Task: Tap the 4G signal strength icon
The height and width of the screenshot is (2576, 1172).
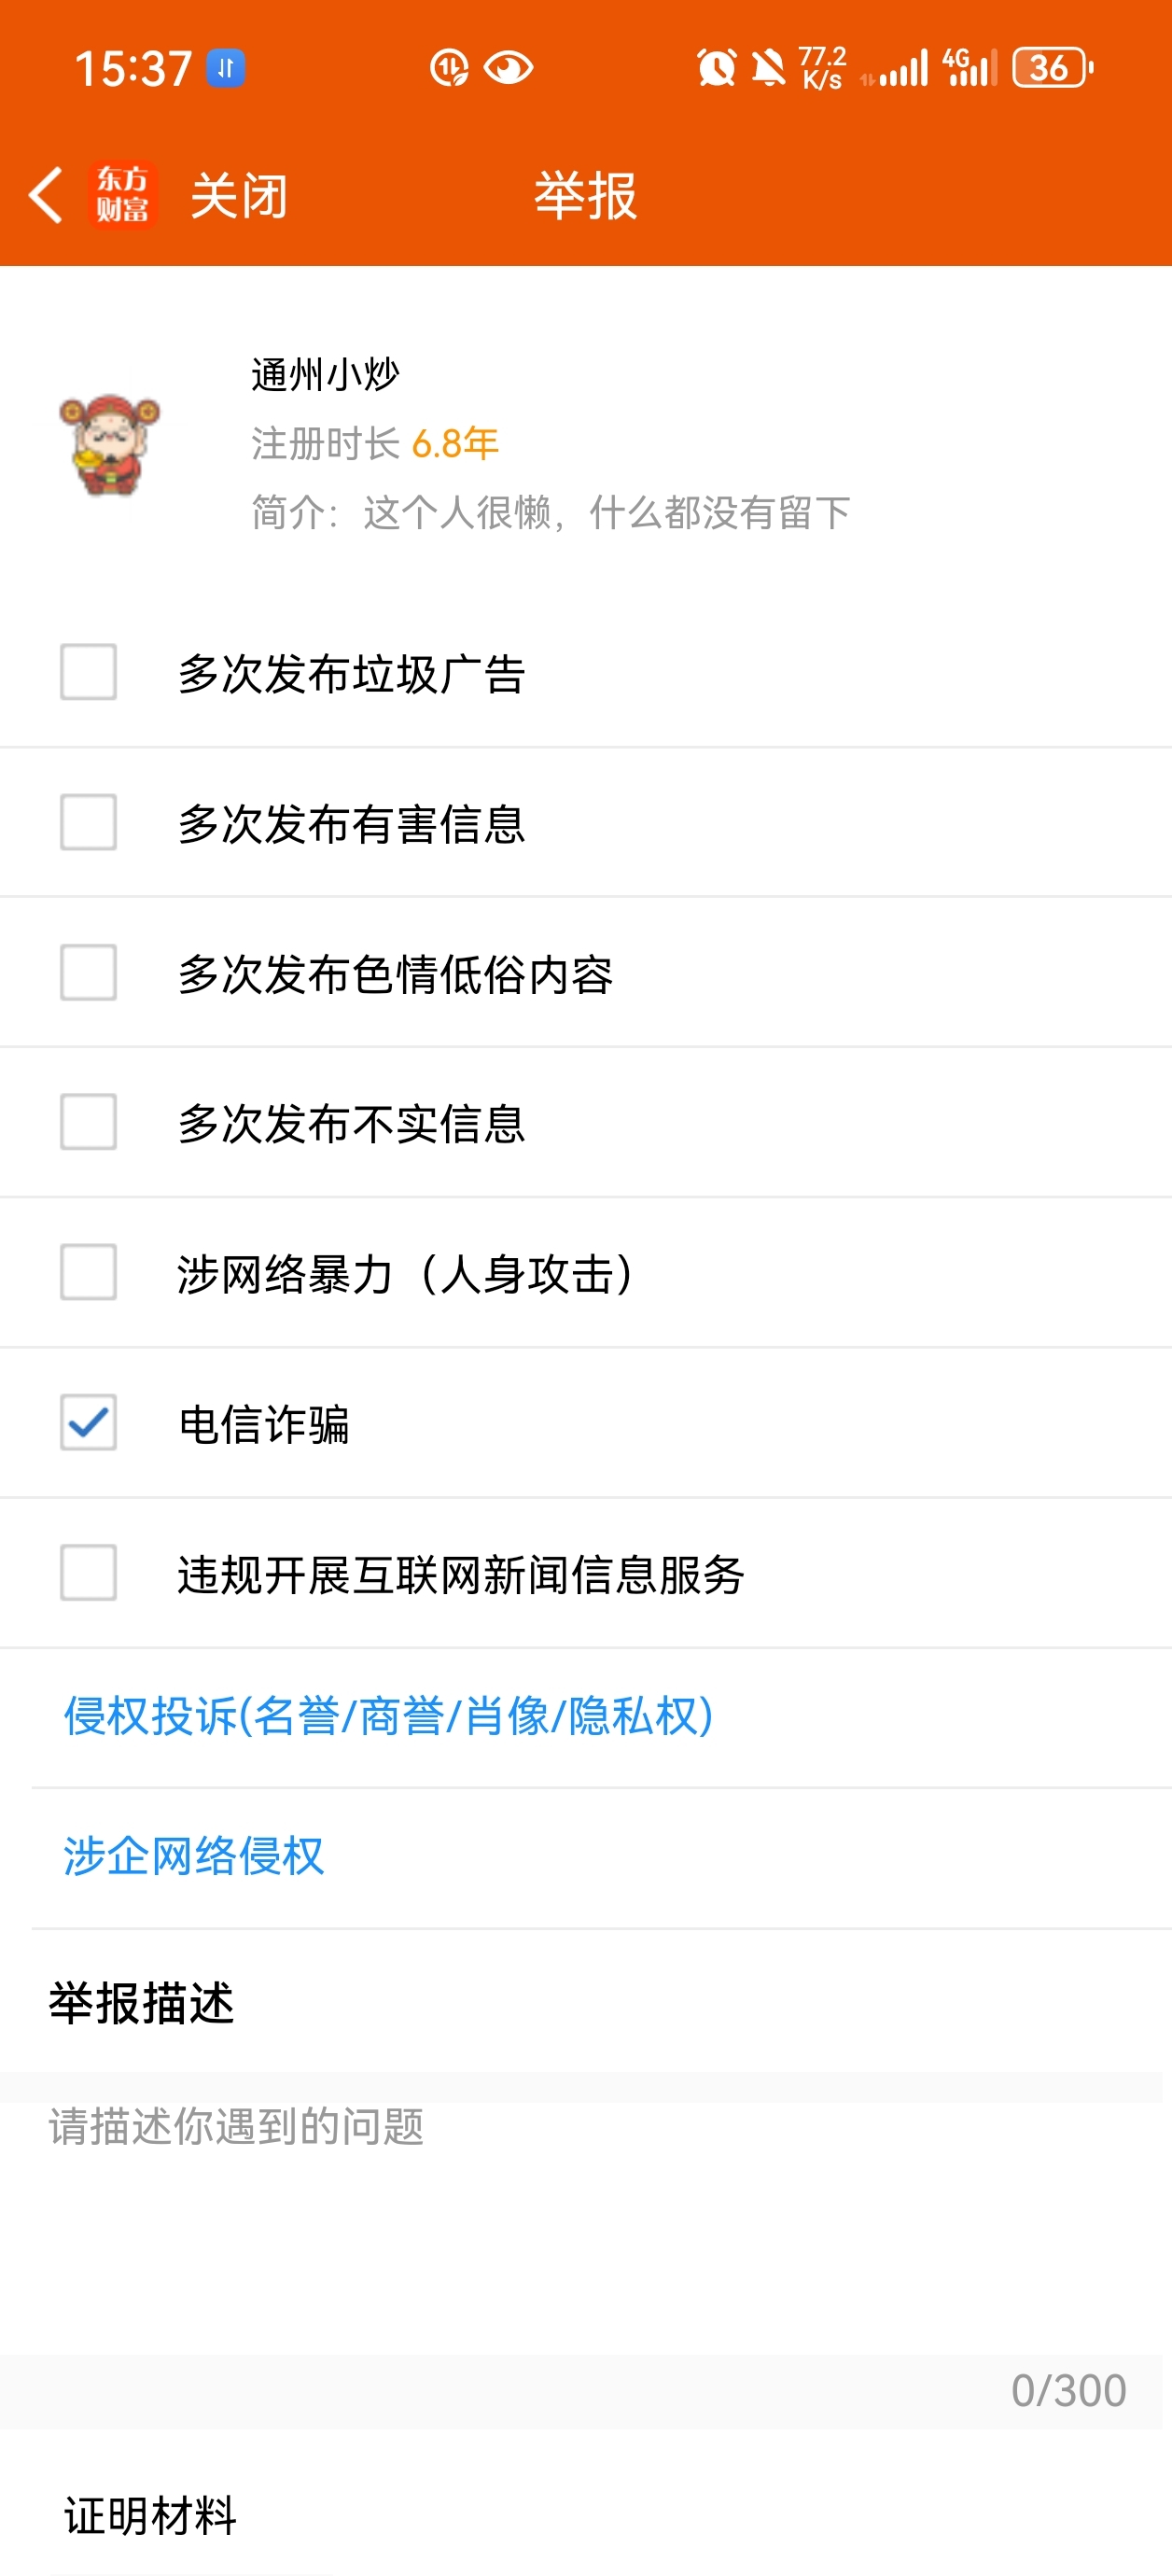Action: [x=970, y=68]
